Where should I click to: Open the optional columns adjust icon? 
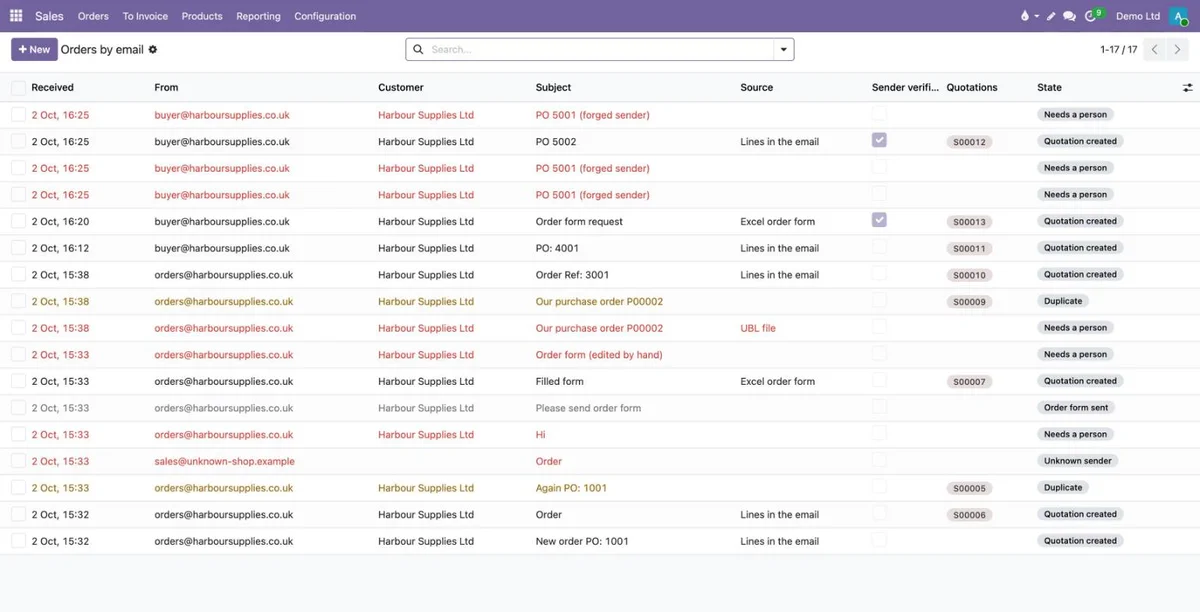(x=1187, y=88)
